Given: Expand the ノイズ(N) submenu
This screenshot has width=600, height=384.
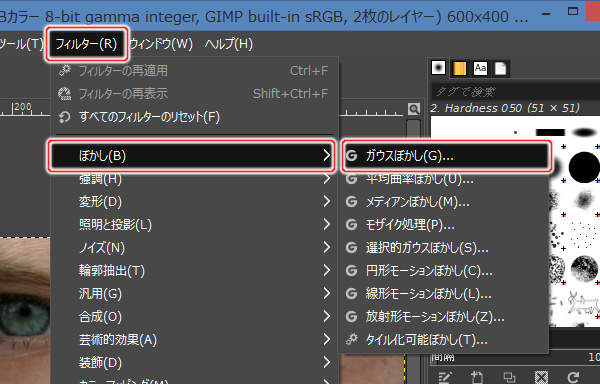Looking at the screenshot, I should (195, 248).
